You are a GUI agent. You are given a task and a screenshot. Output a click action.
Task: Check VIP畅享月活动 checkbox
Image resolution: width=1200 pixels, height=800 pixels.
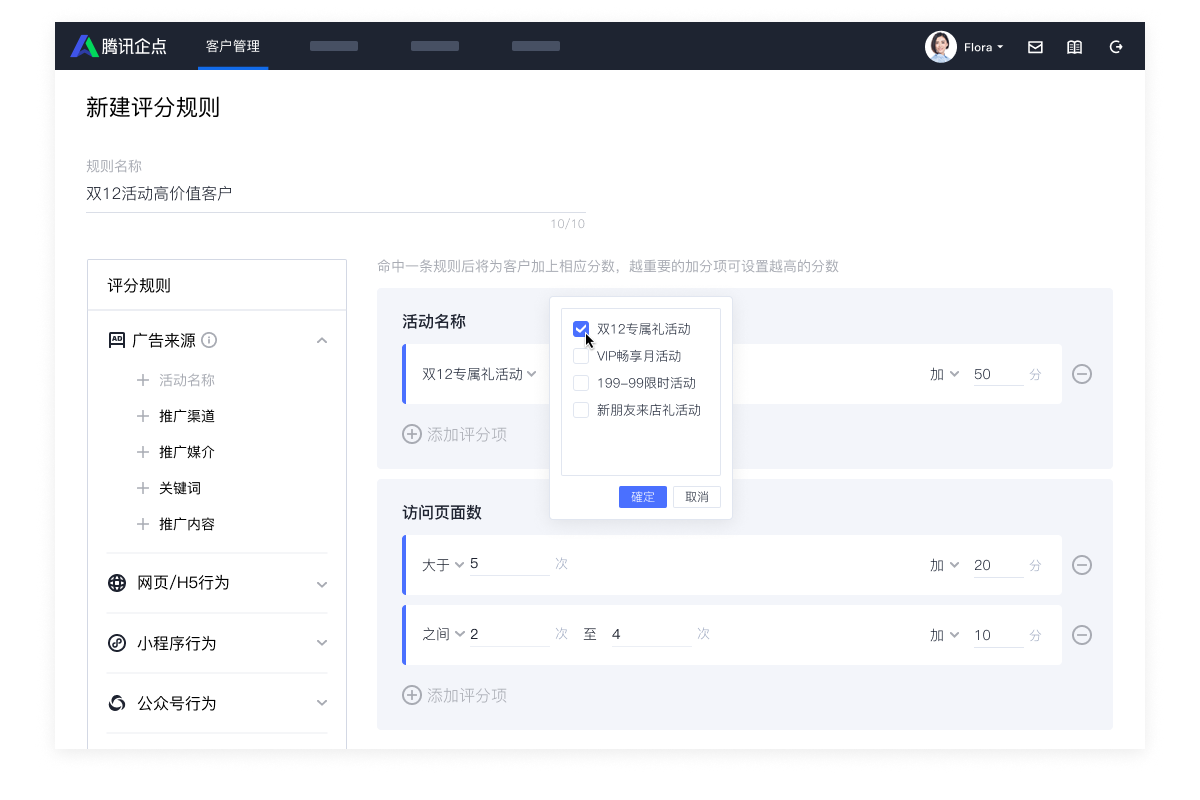[x=581, y=356]
